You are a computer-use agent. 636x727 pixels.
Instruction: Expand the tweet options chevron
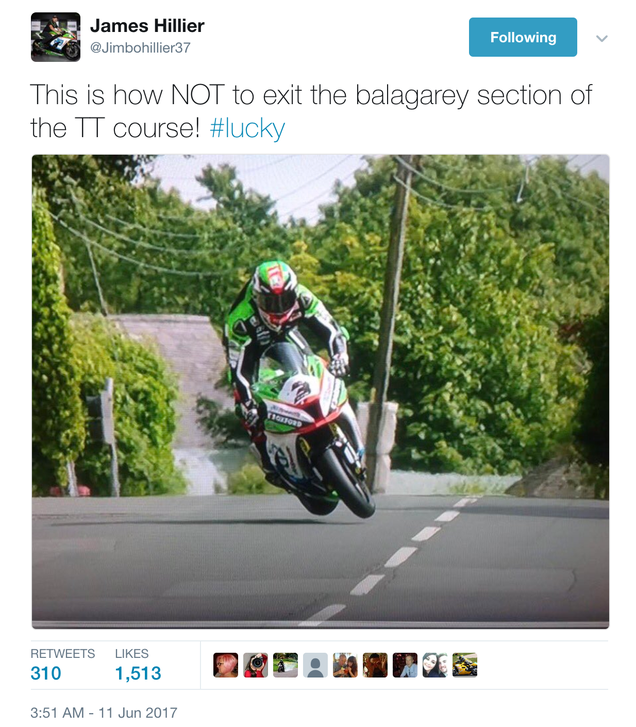pyautogui.click(x=602, y=38)
